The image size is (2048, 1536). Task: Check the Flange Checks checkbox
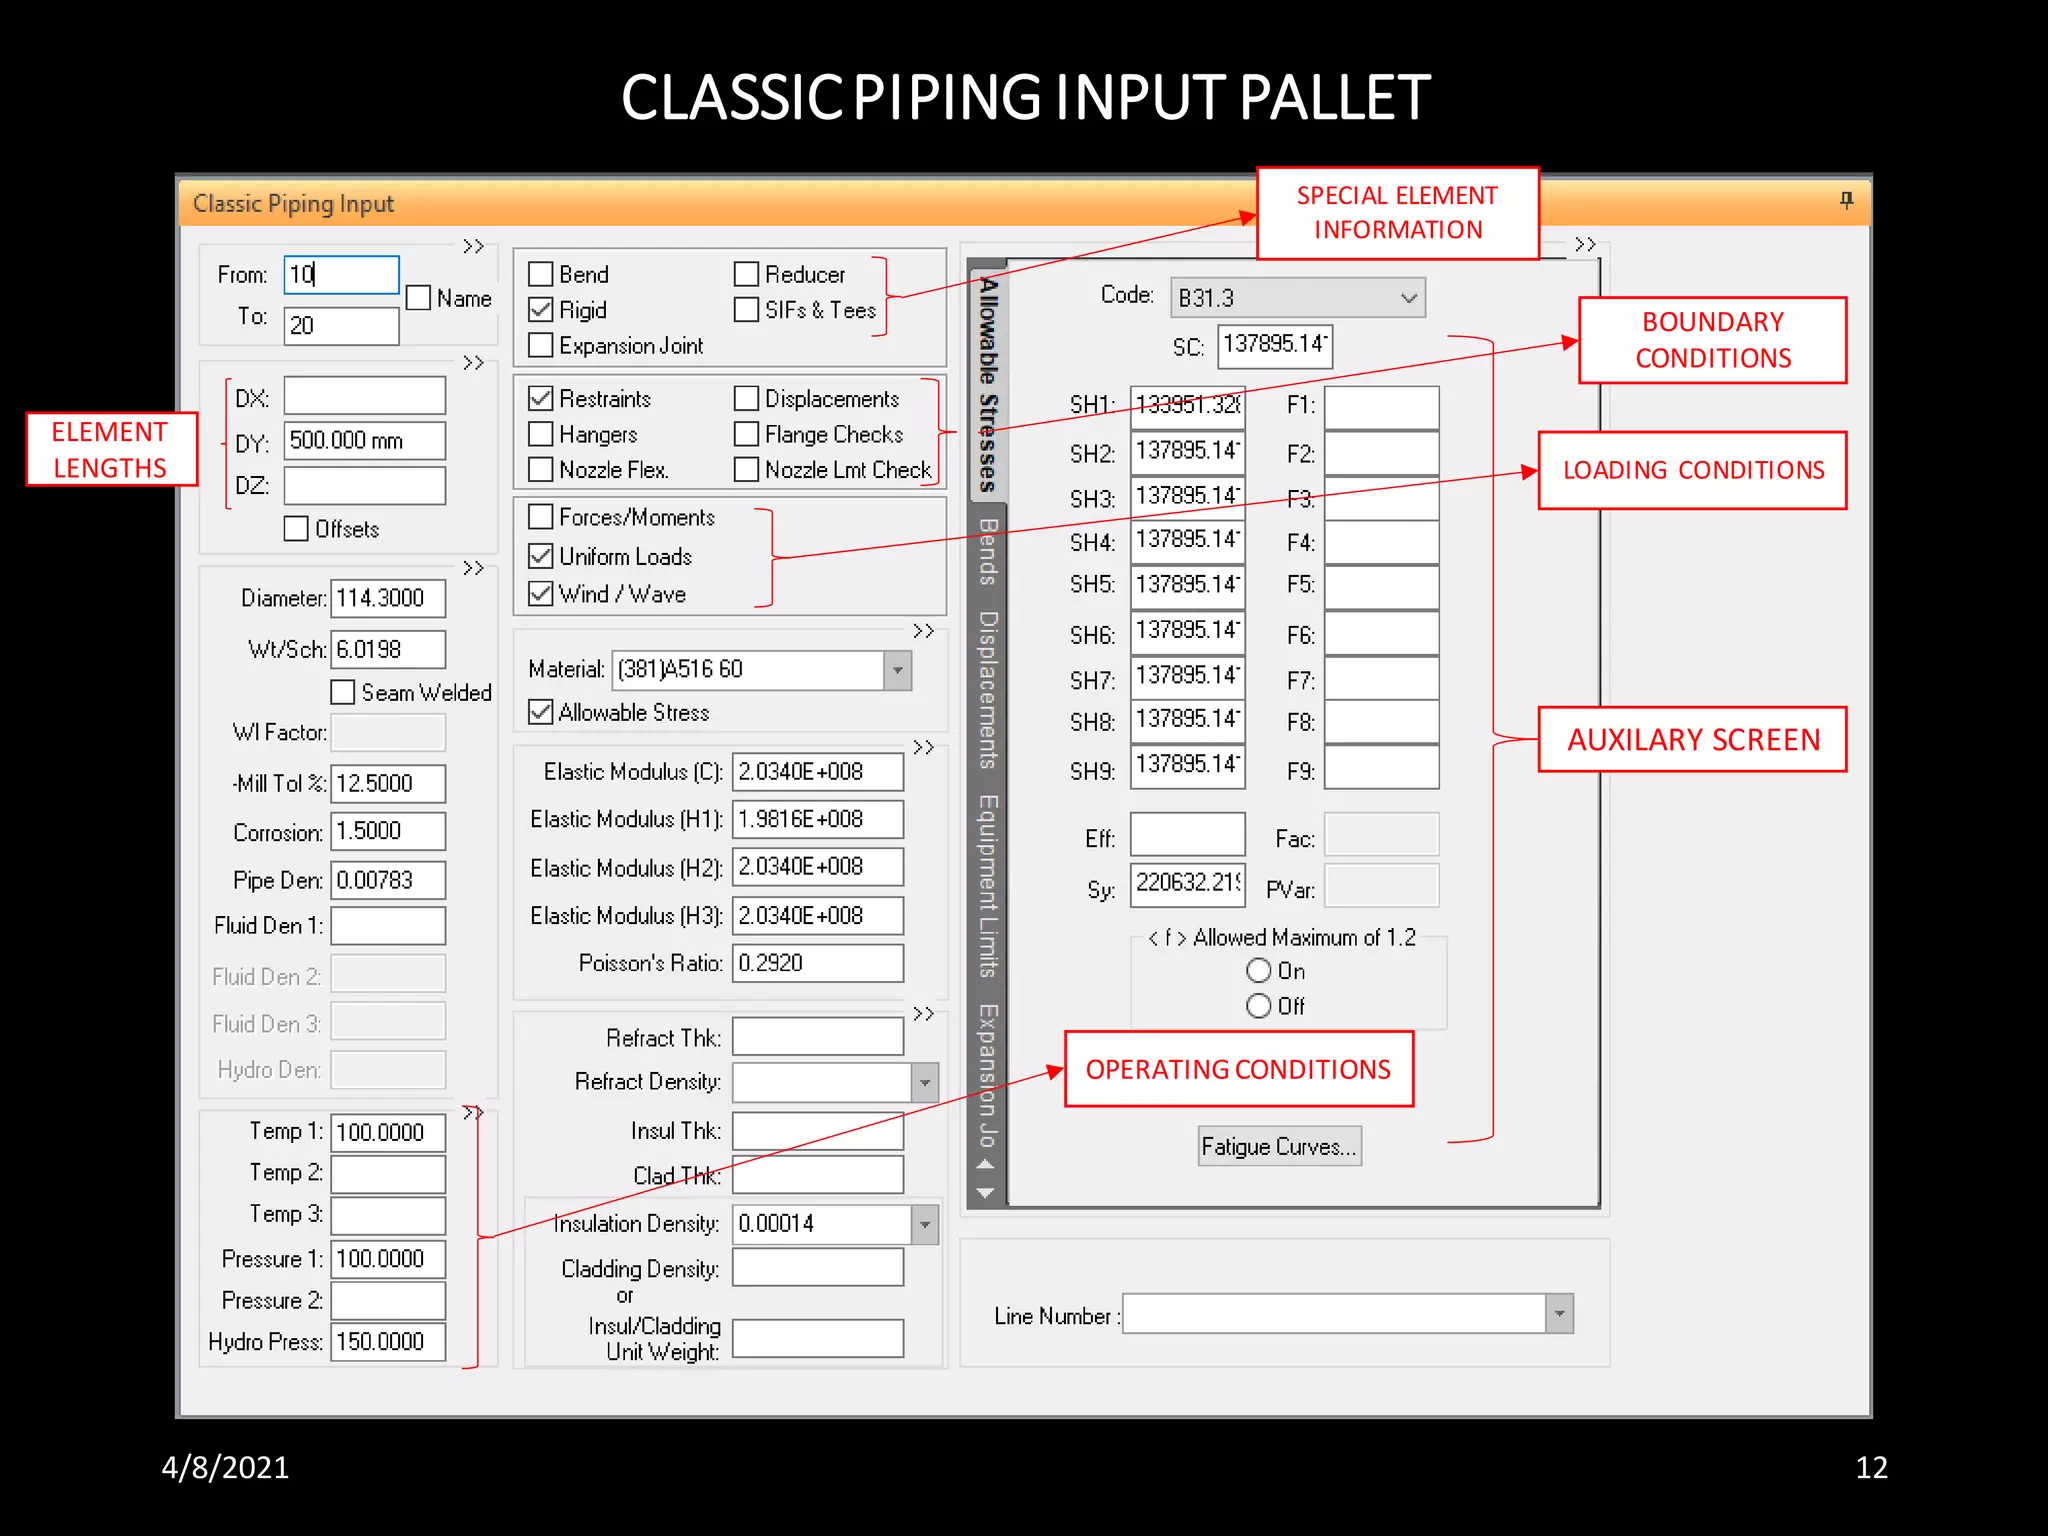pyautogui.click(x=746, y=434)
